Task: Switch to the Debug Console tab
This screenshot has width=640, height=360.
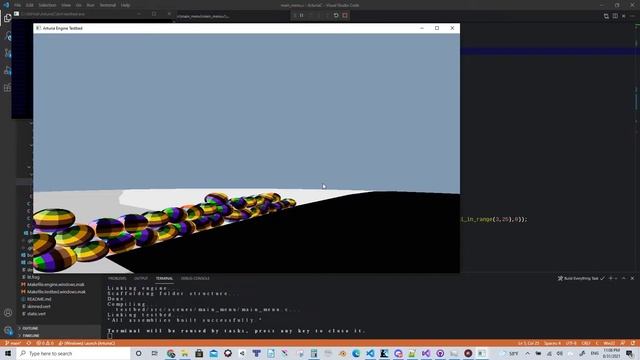Action: tap(195, 278)
